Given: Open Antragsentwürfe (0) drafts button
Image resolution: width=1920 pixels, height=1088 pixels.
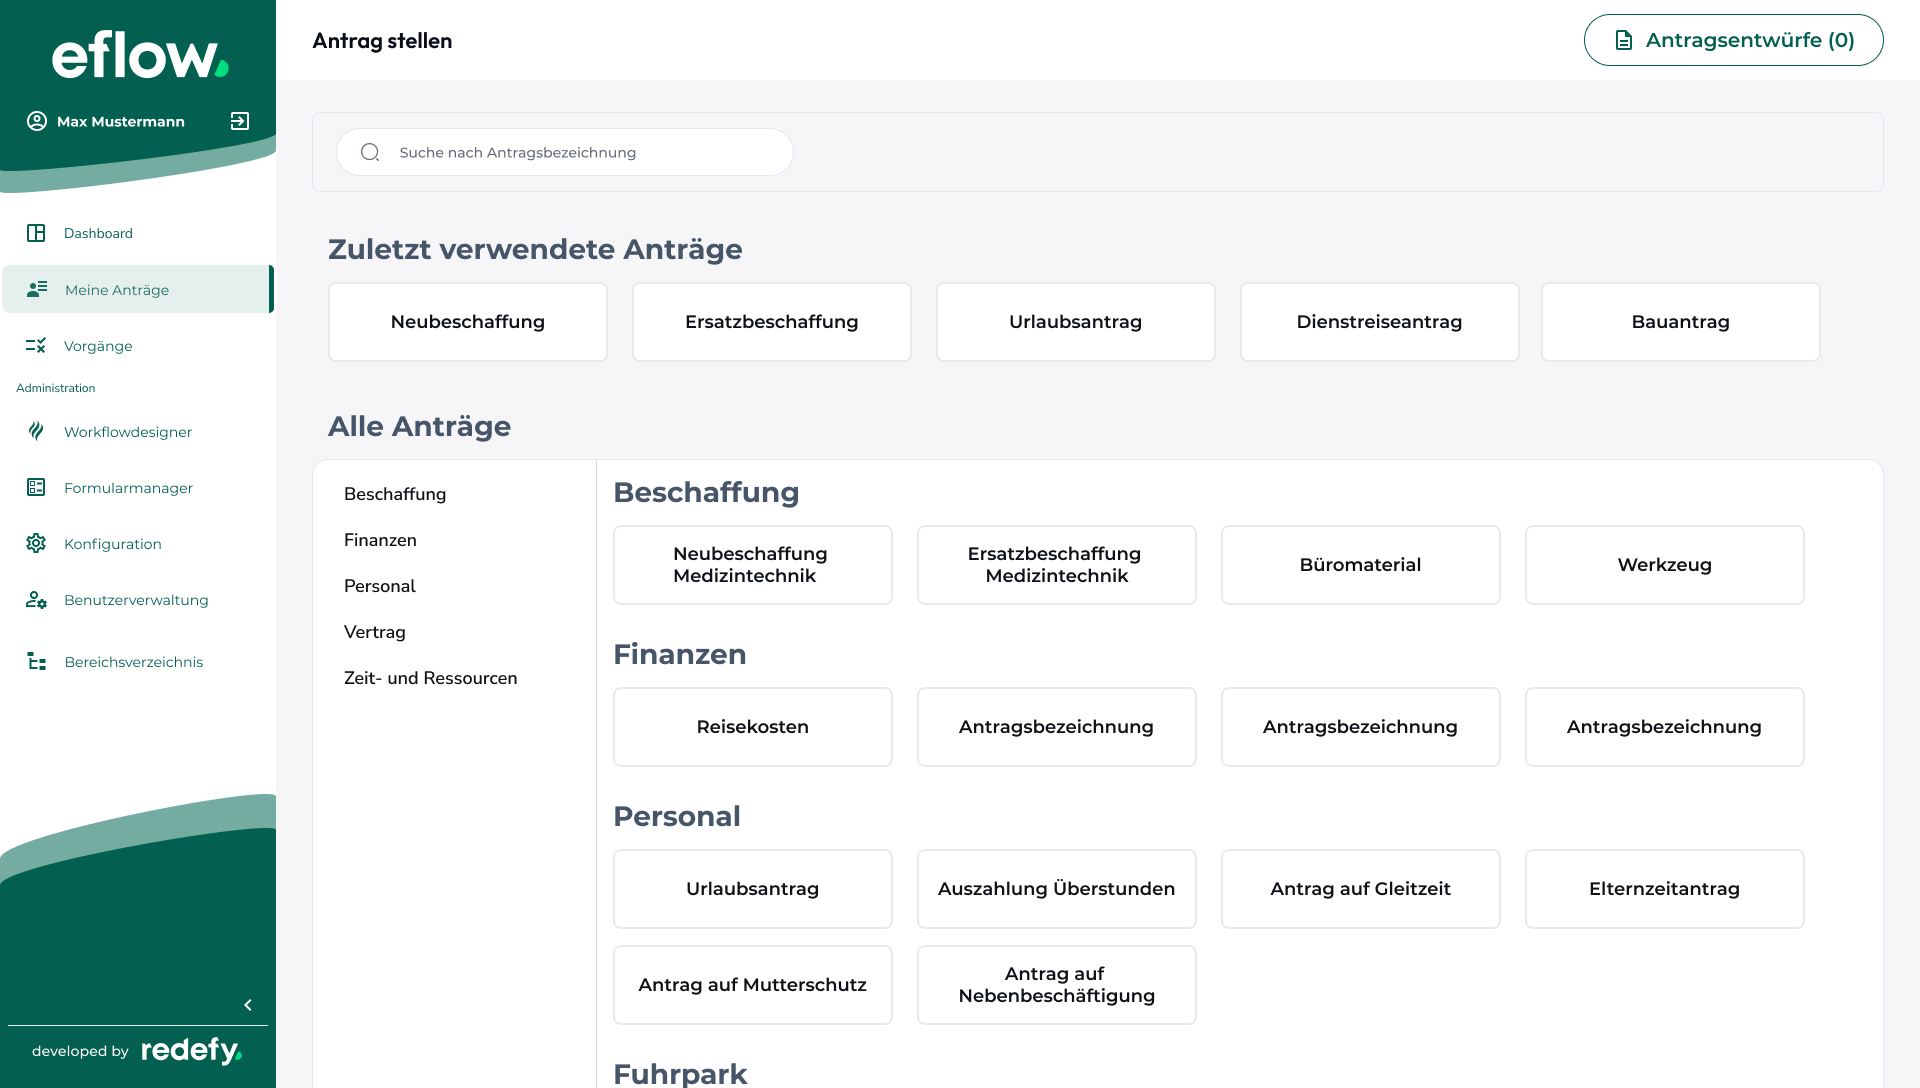Looking at the screenshot, I should pos(1733,40).
